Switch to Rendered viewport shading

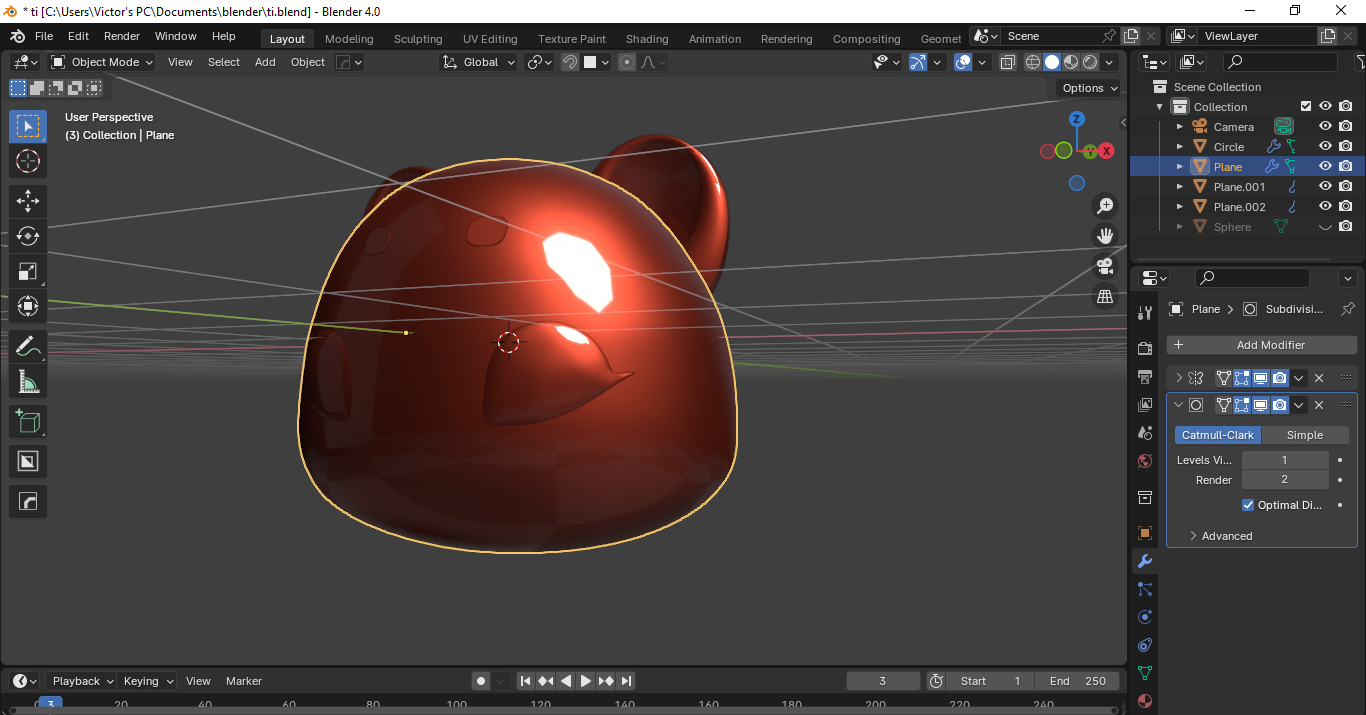1090,62
